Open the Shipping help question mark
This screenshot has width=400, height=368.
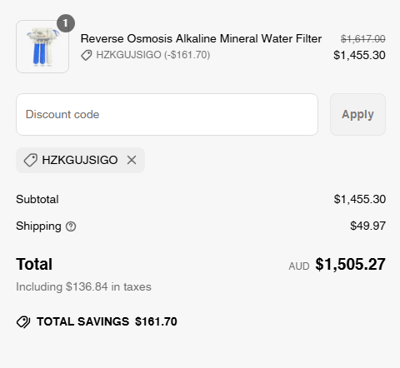(x=71, y=227)
